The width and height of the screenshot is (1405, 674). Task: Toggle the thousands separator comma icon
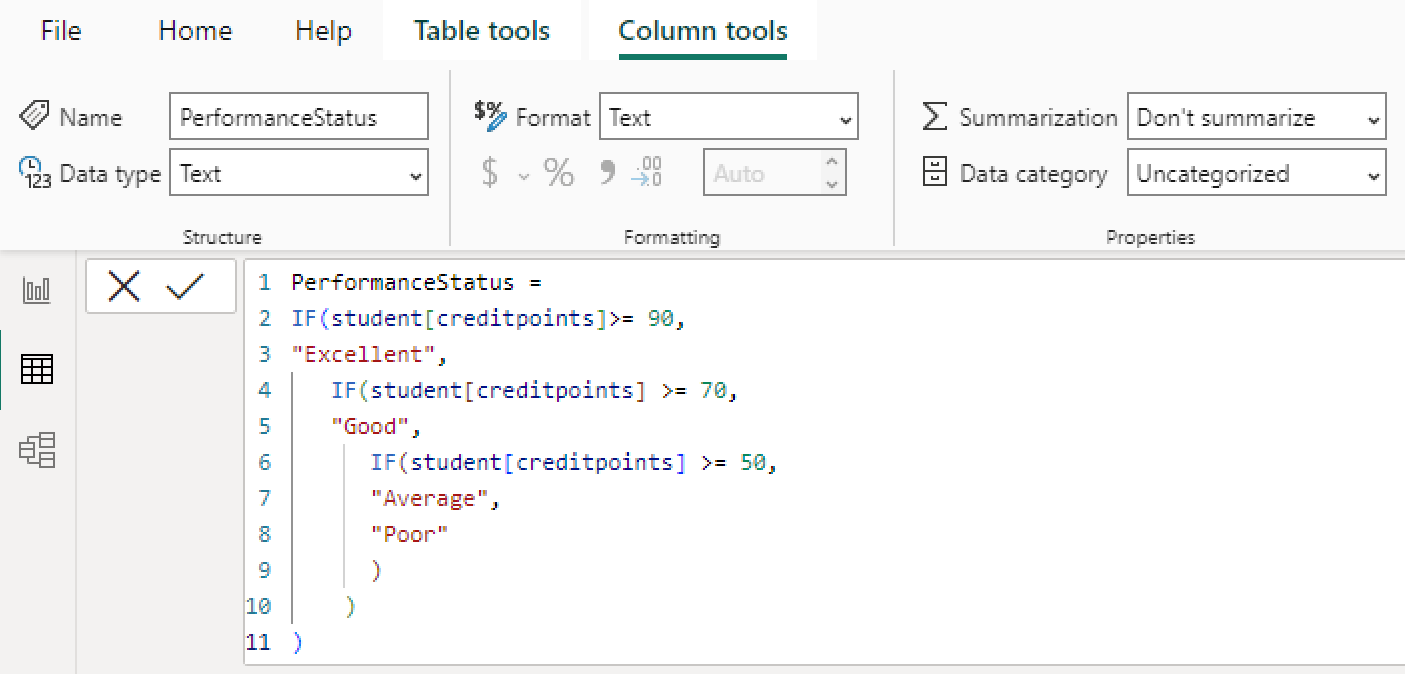pyautogui.click(x=606, y=173)
